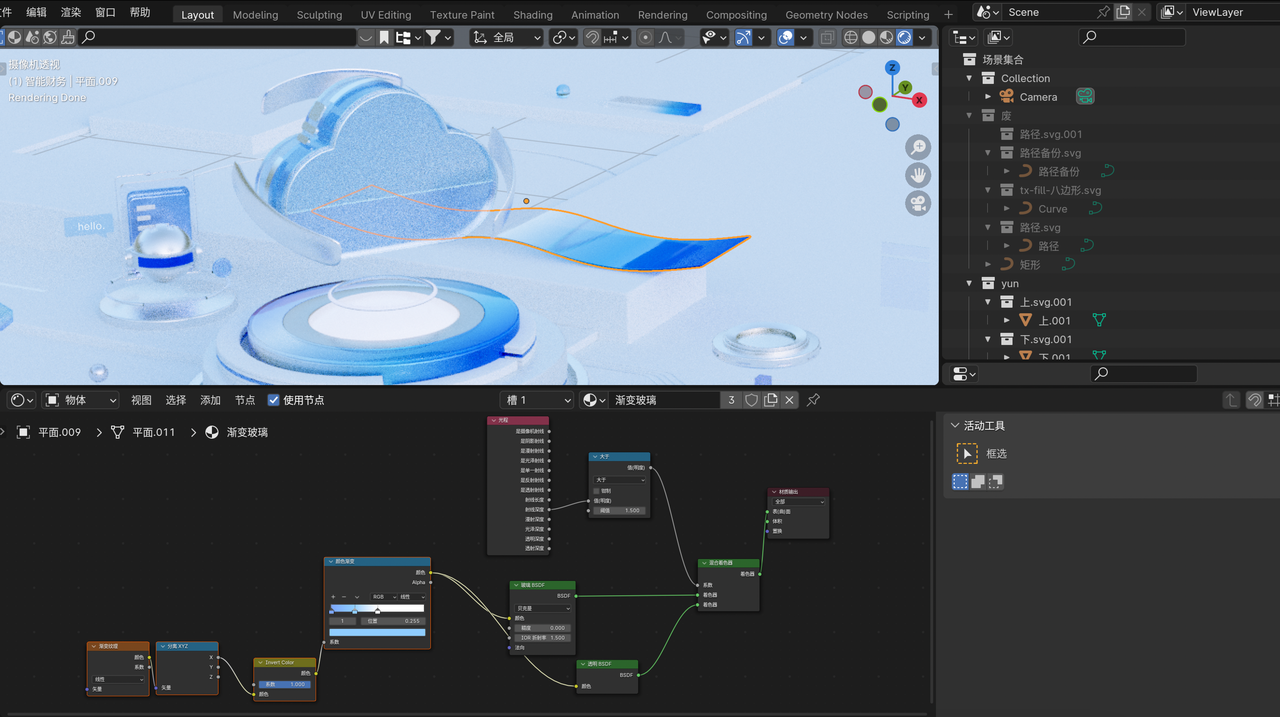The height and width of the screenshot is (717, 1280).
Task: Toggle the 使用节点 checkbox
Action: (x=274, y=400)
